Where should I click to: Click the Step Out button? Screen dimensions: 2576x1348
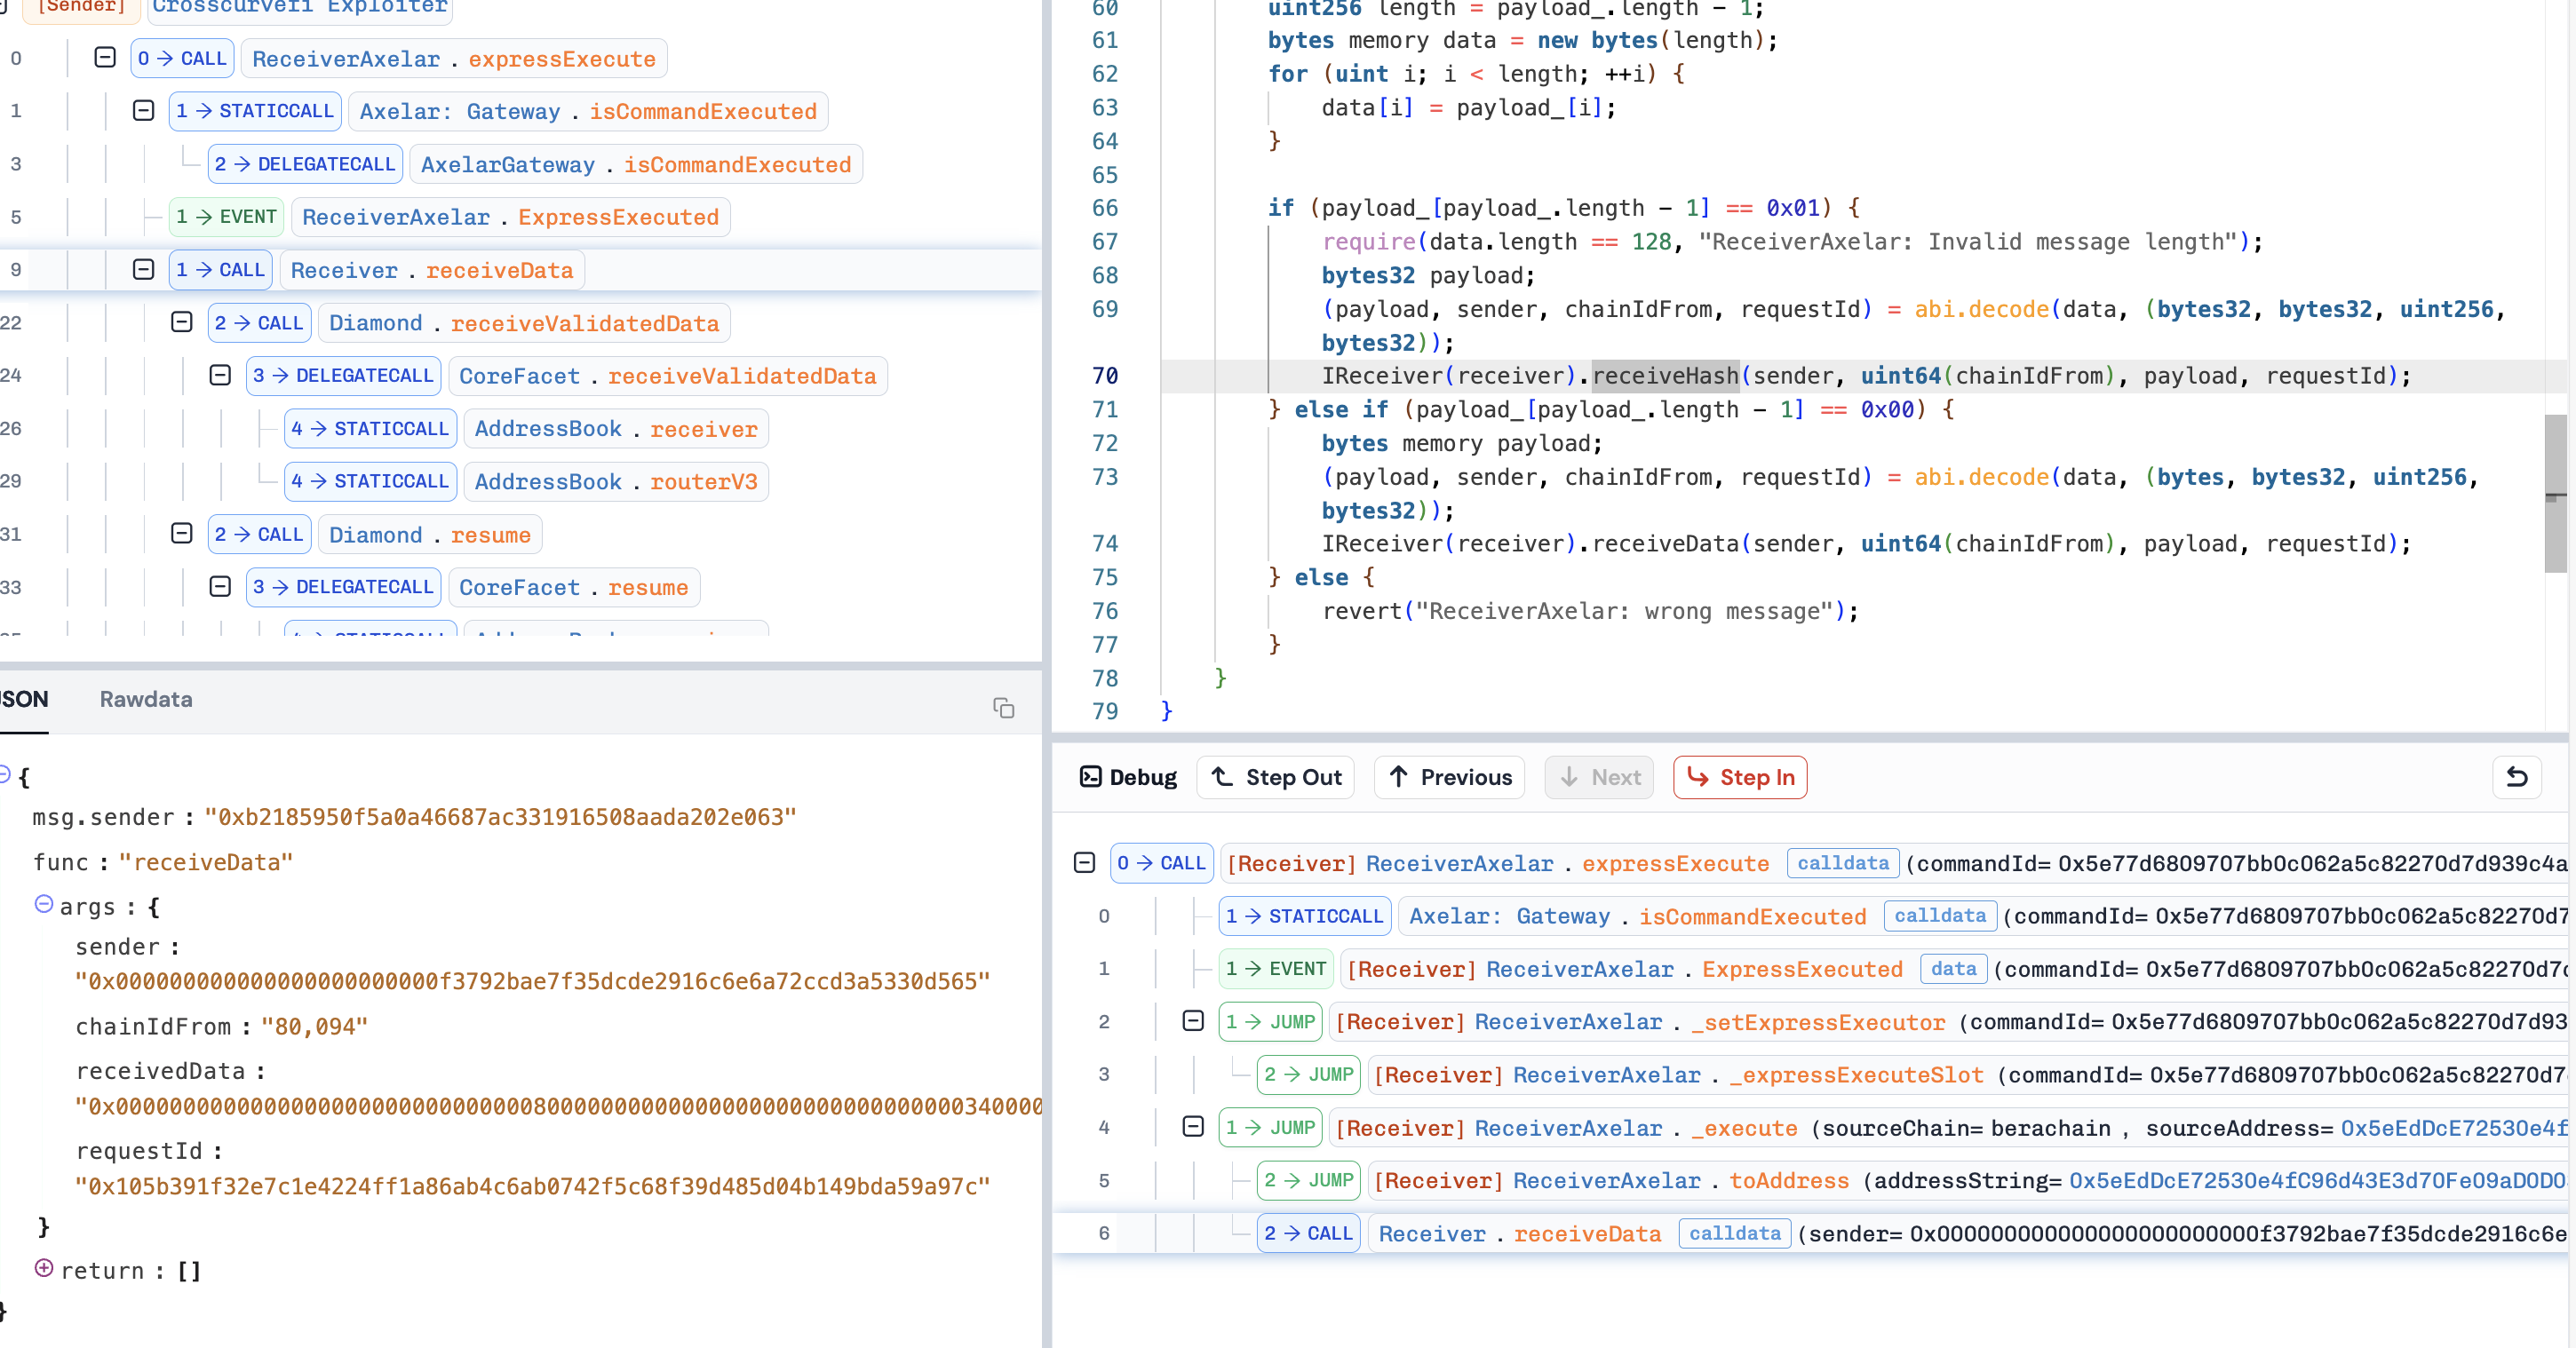1275,777
